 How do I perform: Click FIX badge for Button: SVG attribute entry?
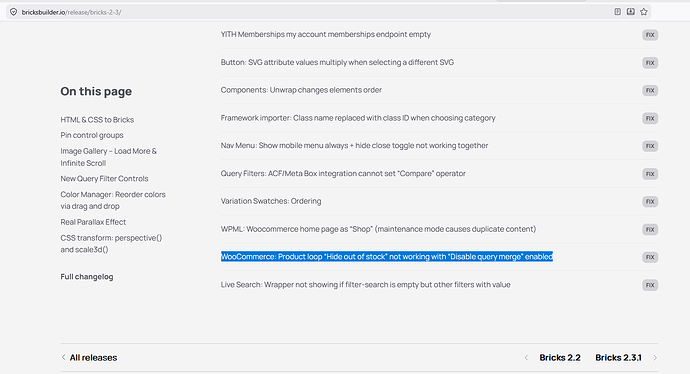(x=650, y=63)
